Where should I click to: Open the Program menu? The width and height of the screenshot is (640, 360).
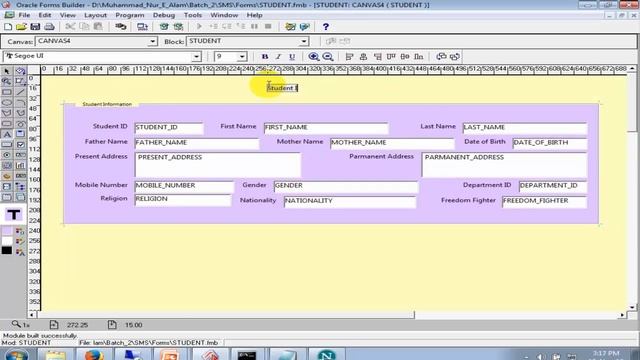tap(129, 15)
